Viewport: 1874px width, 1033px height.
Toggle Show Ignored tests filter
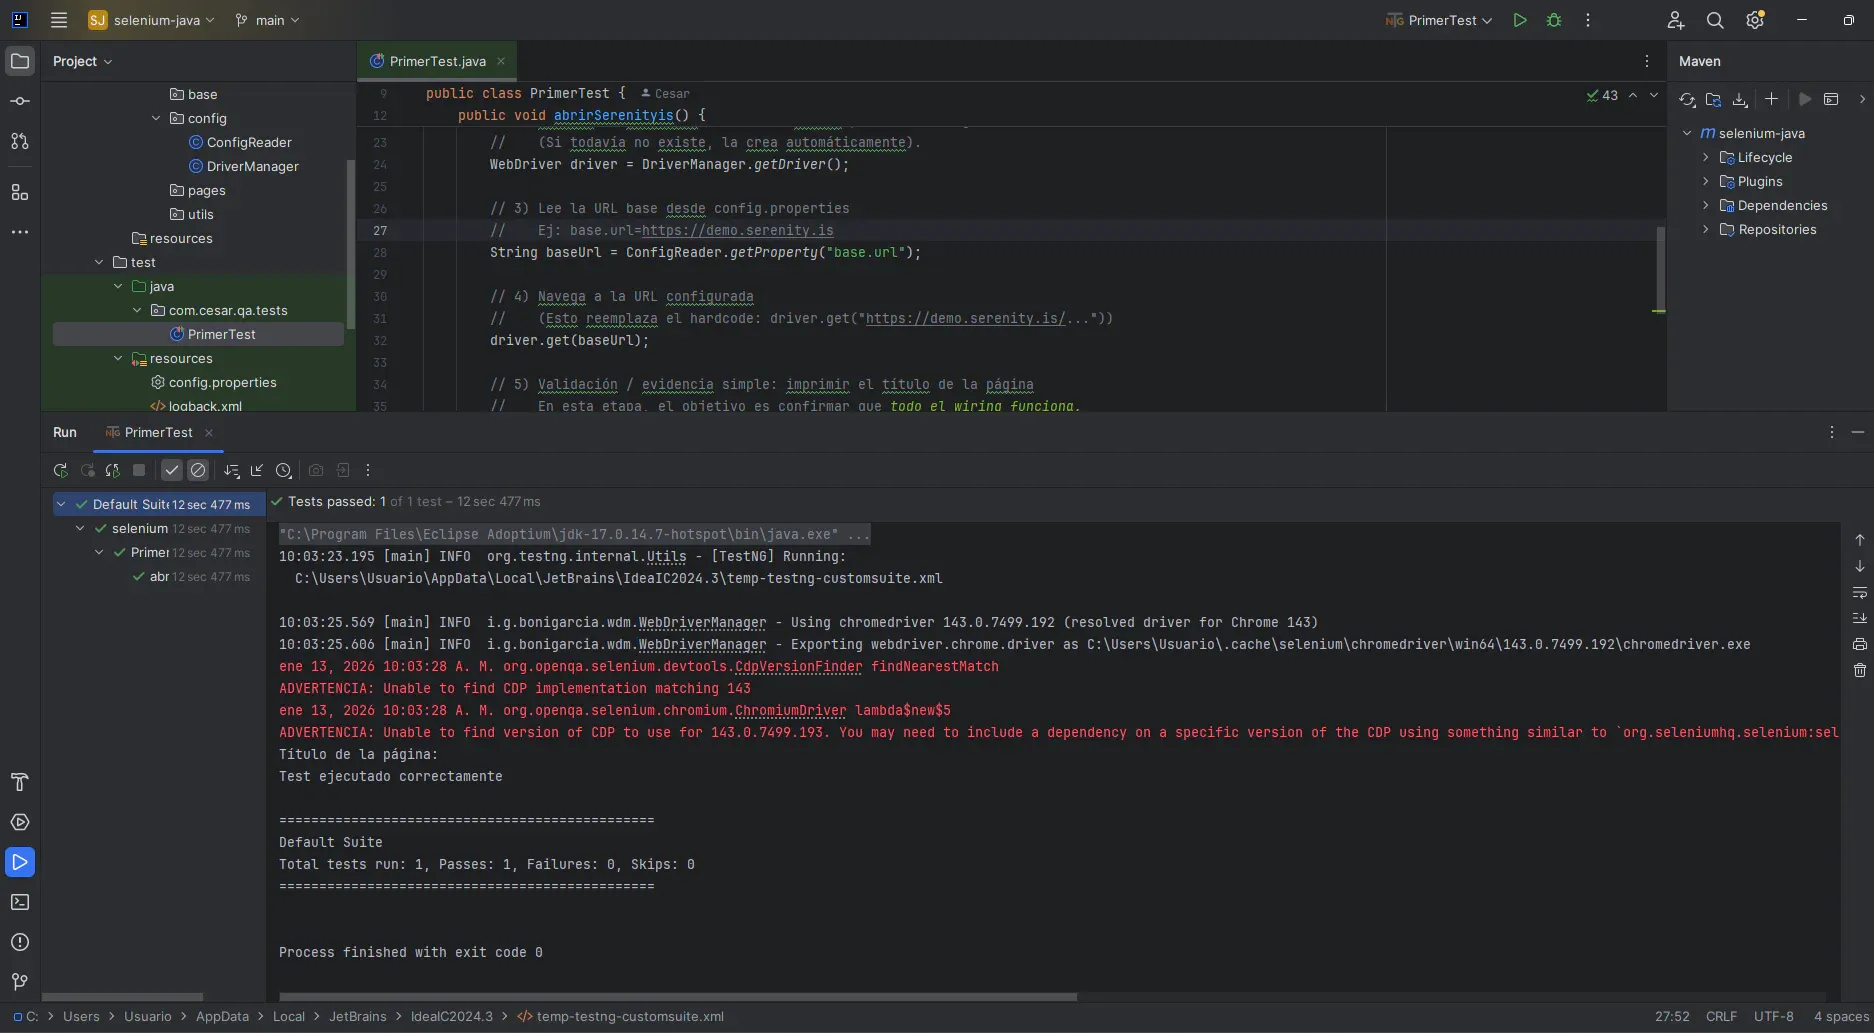pos(198,470)
